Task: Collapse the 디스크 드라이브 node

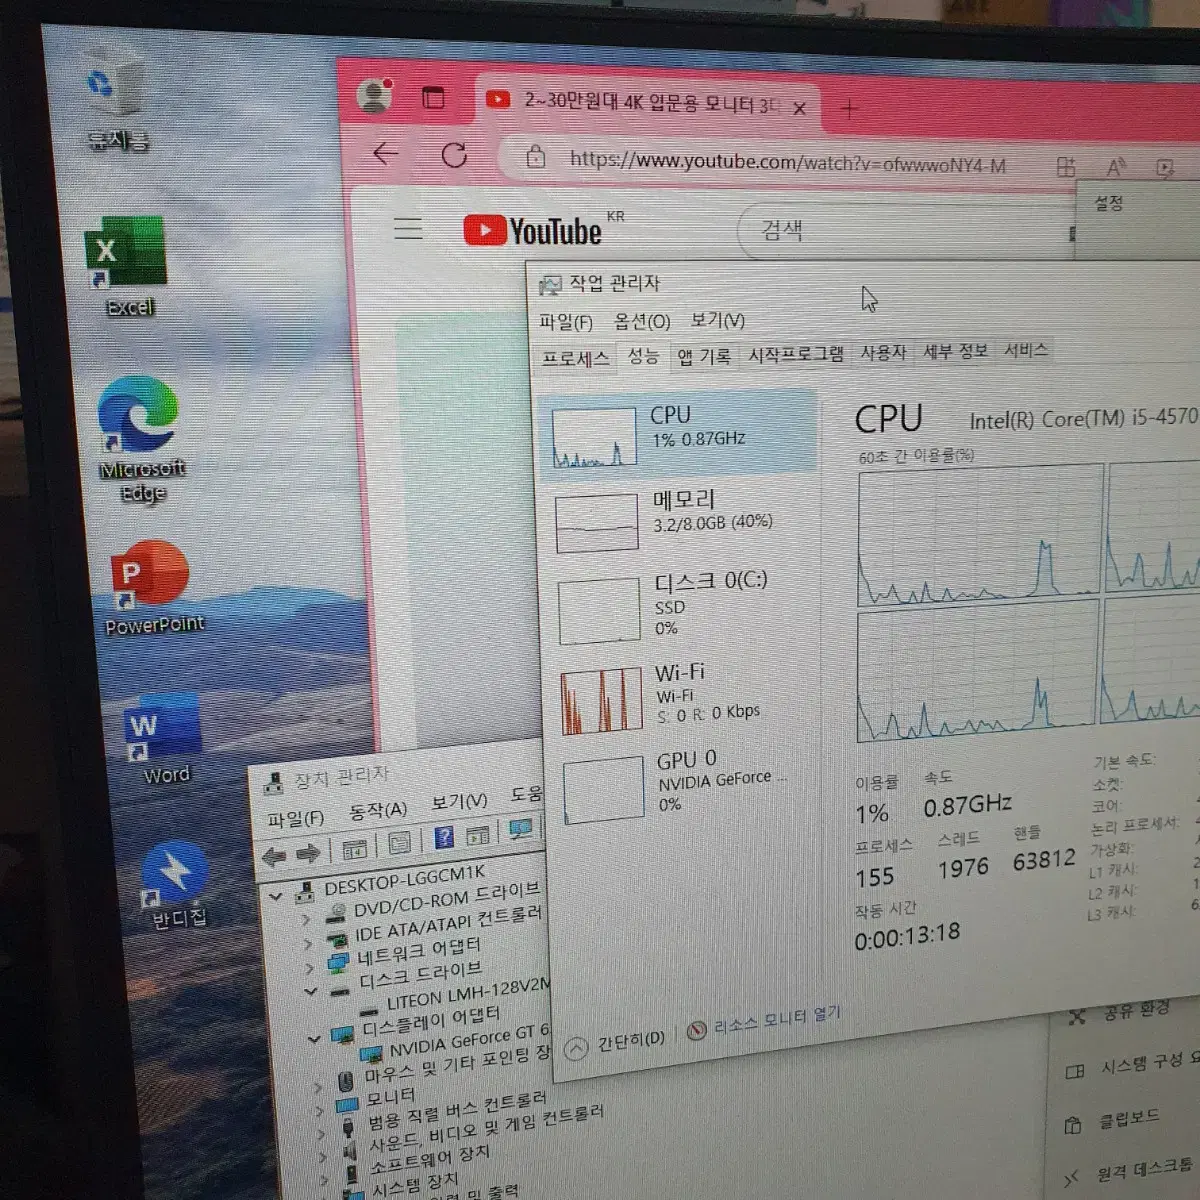Action: click(311, 991)
